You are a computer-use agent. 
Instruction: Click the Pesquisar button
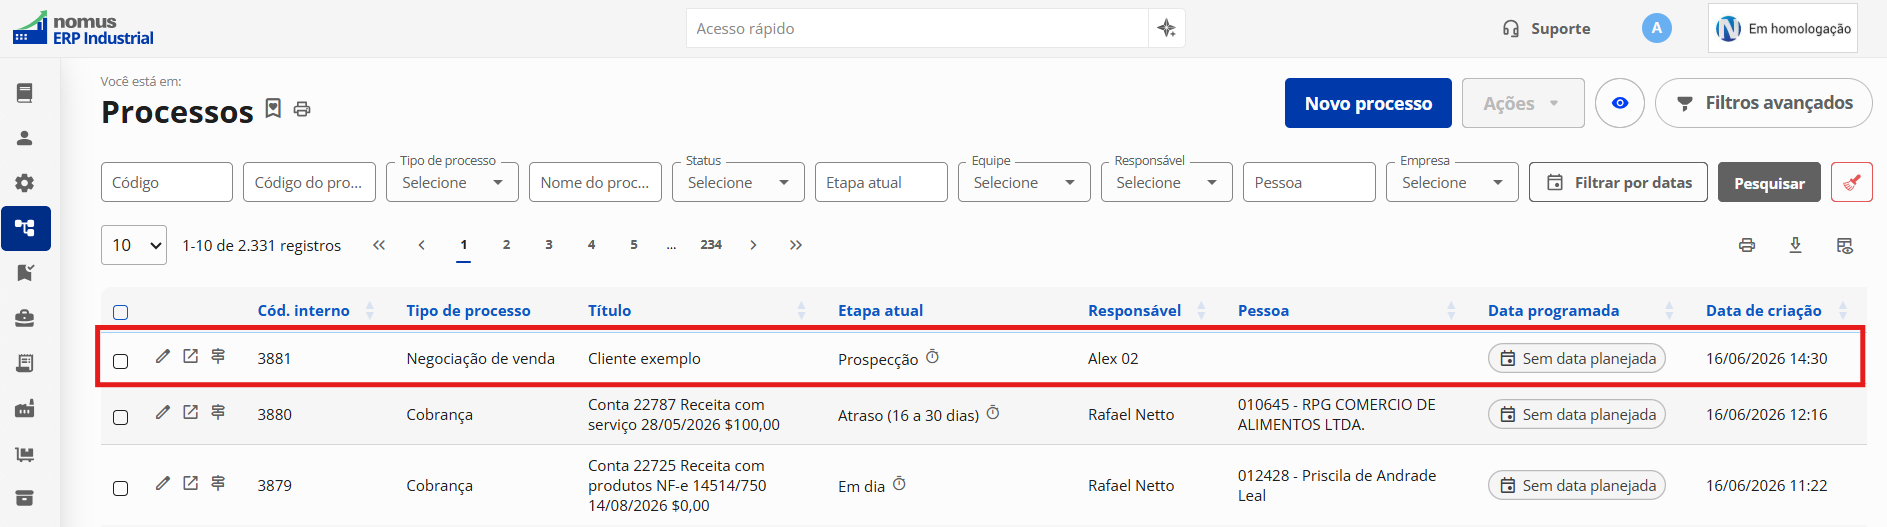pyautogui.click(x=1769, y=182)
